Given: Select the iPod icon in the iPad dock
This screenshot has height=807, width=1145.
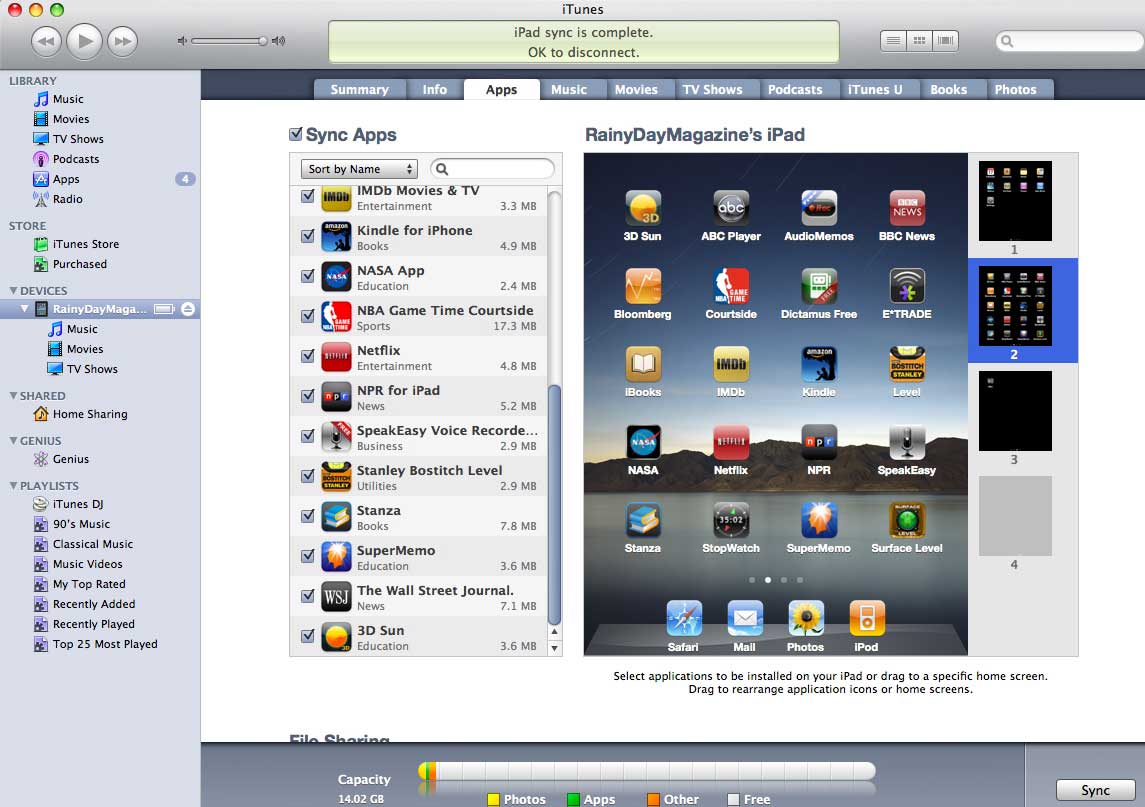Looking at the screenshot, I should tap(867, 618).
